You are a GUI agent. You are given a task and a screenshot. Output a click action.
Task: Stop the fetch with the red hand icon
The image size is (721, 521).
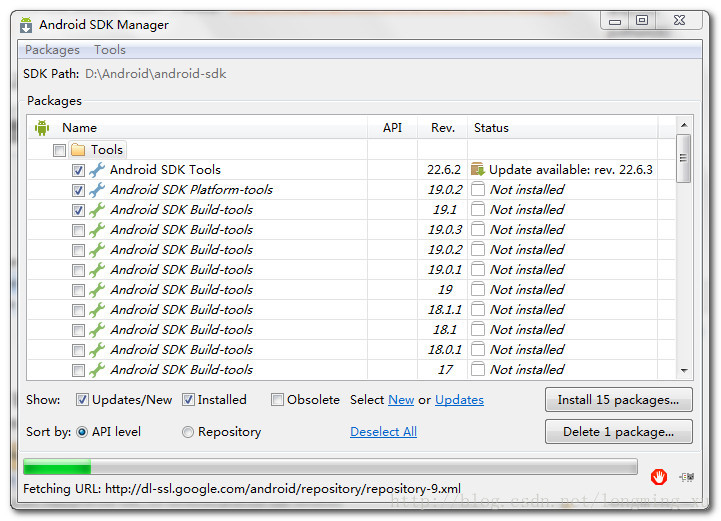658,476
